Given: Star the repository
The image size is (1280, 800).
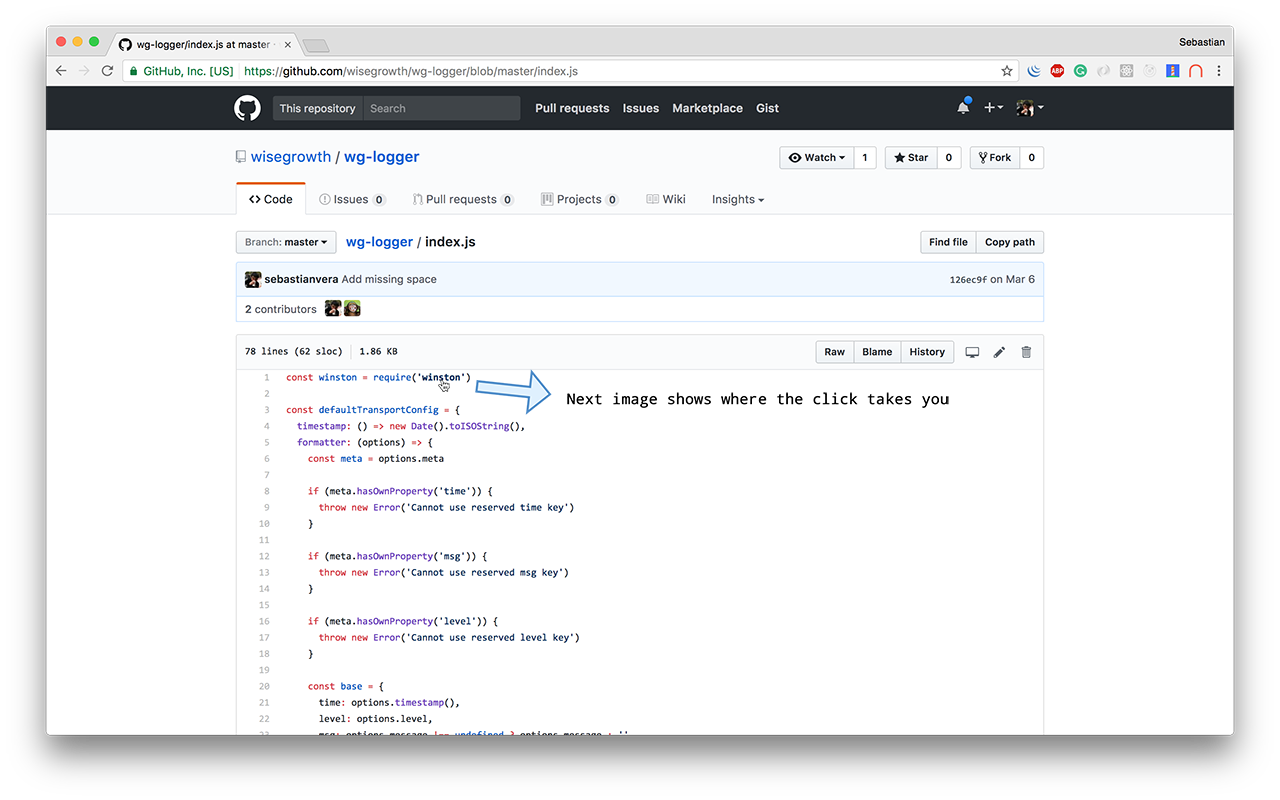Looking at the screenshot, I should point(911,157).
